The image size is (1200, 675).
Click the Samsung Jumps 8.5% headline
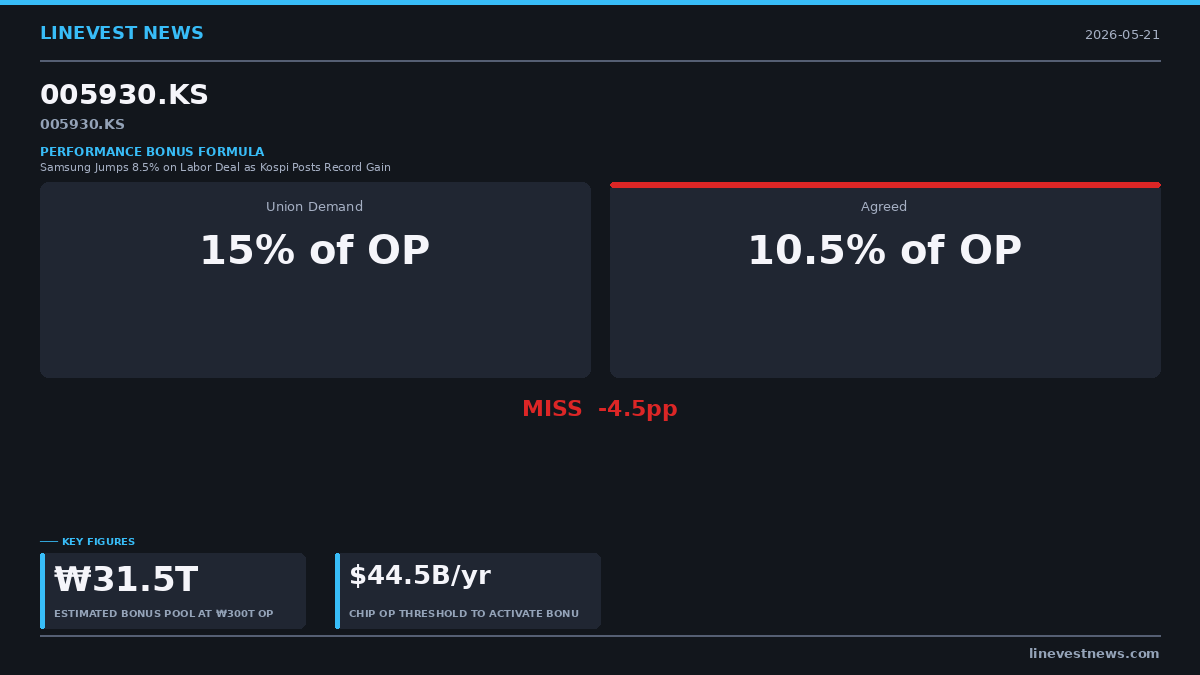[215, 168]
